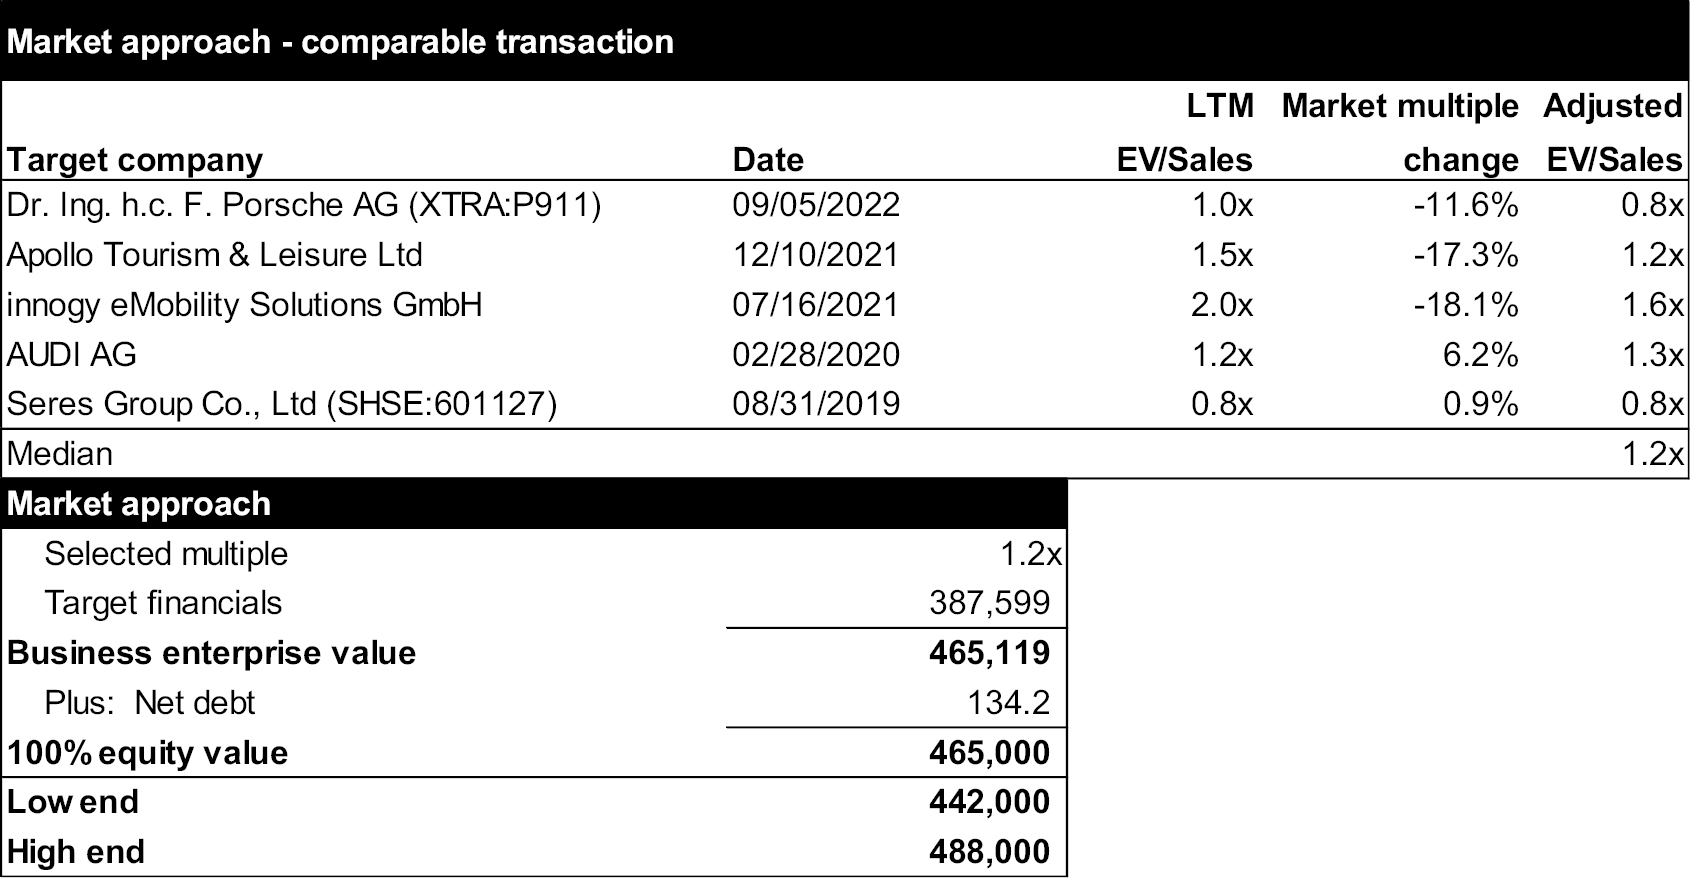Image resolution: width=1691 pixels, height=878 pixels.
Task: Select the date 09/05/2022 cell
Action: [x=816, y=205]
